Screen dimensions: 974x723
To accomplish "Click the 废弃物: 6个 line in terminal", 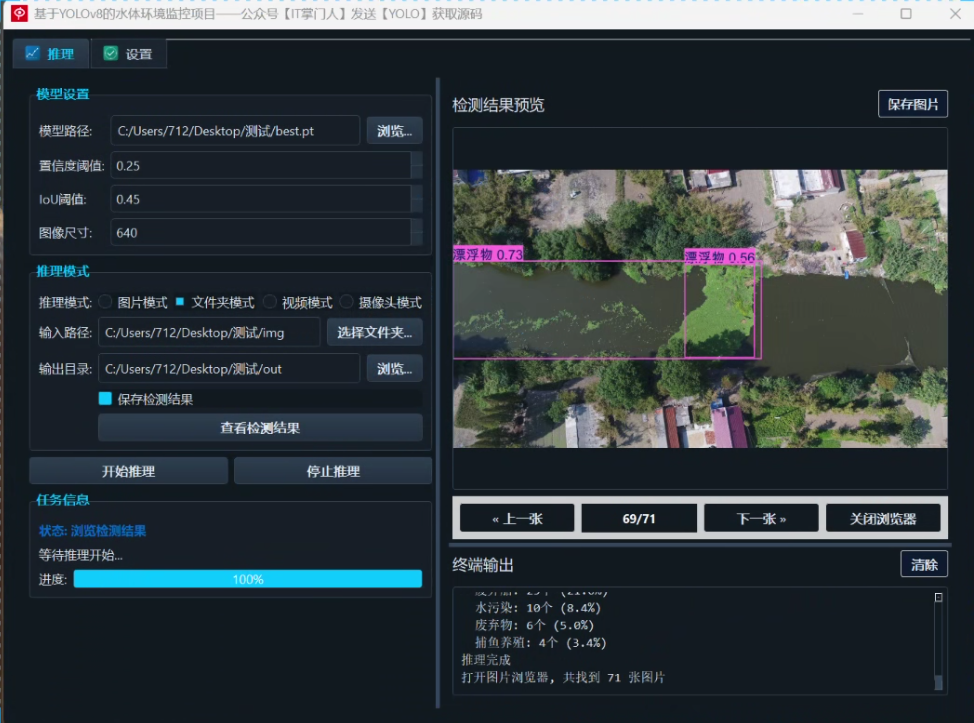I will 534,625.
